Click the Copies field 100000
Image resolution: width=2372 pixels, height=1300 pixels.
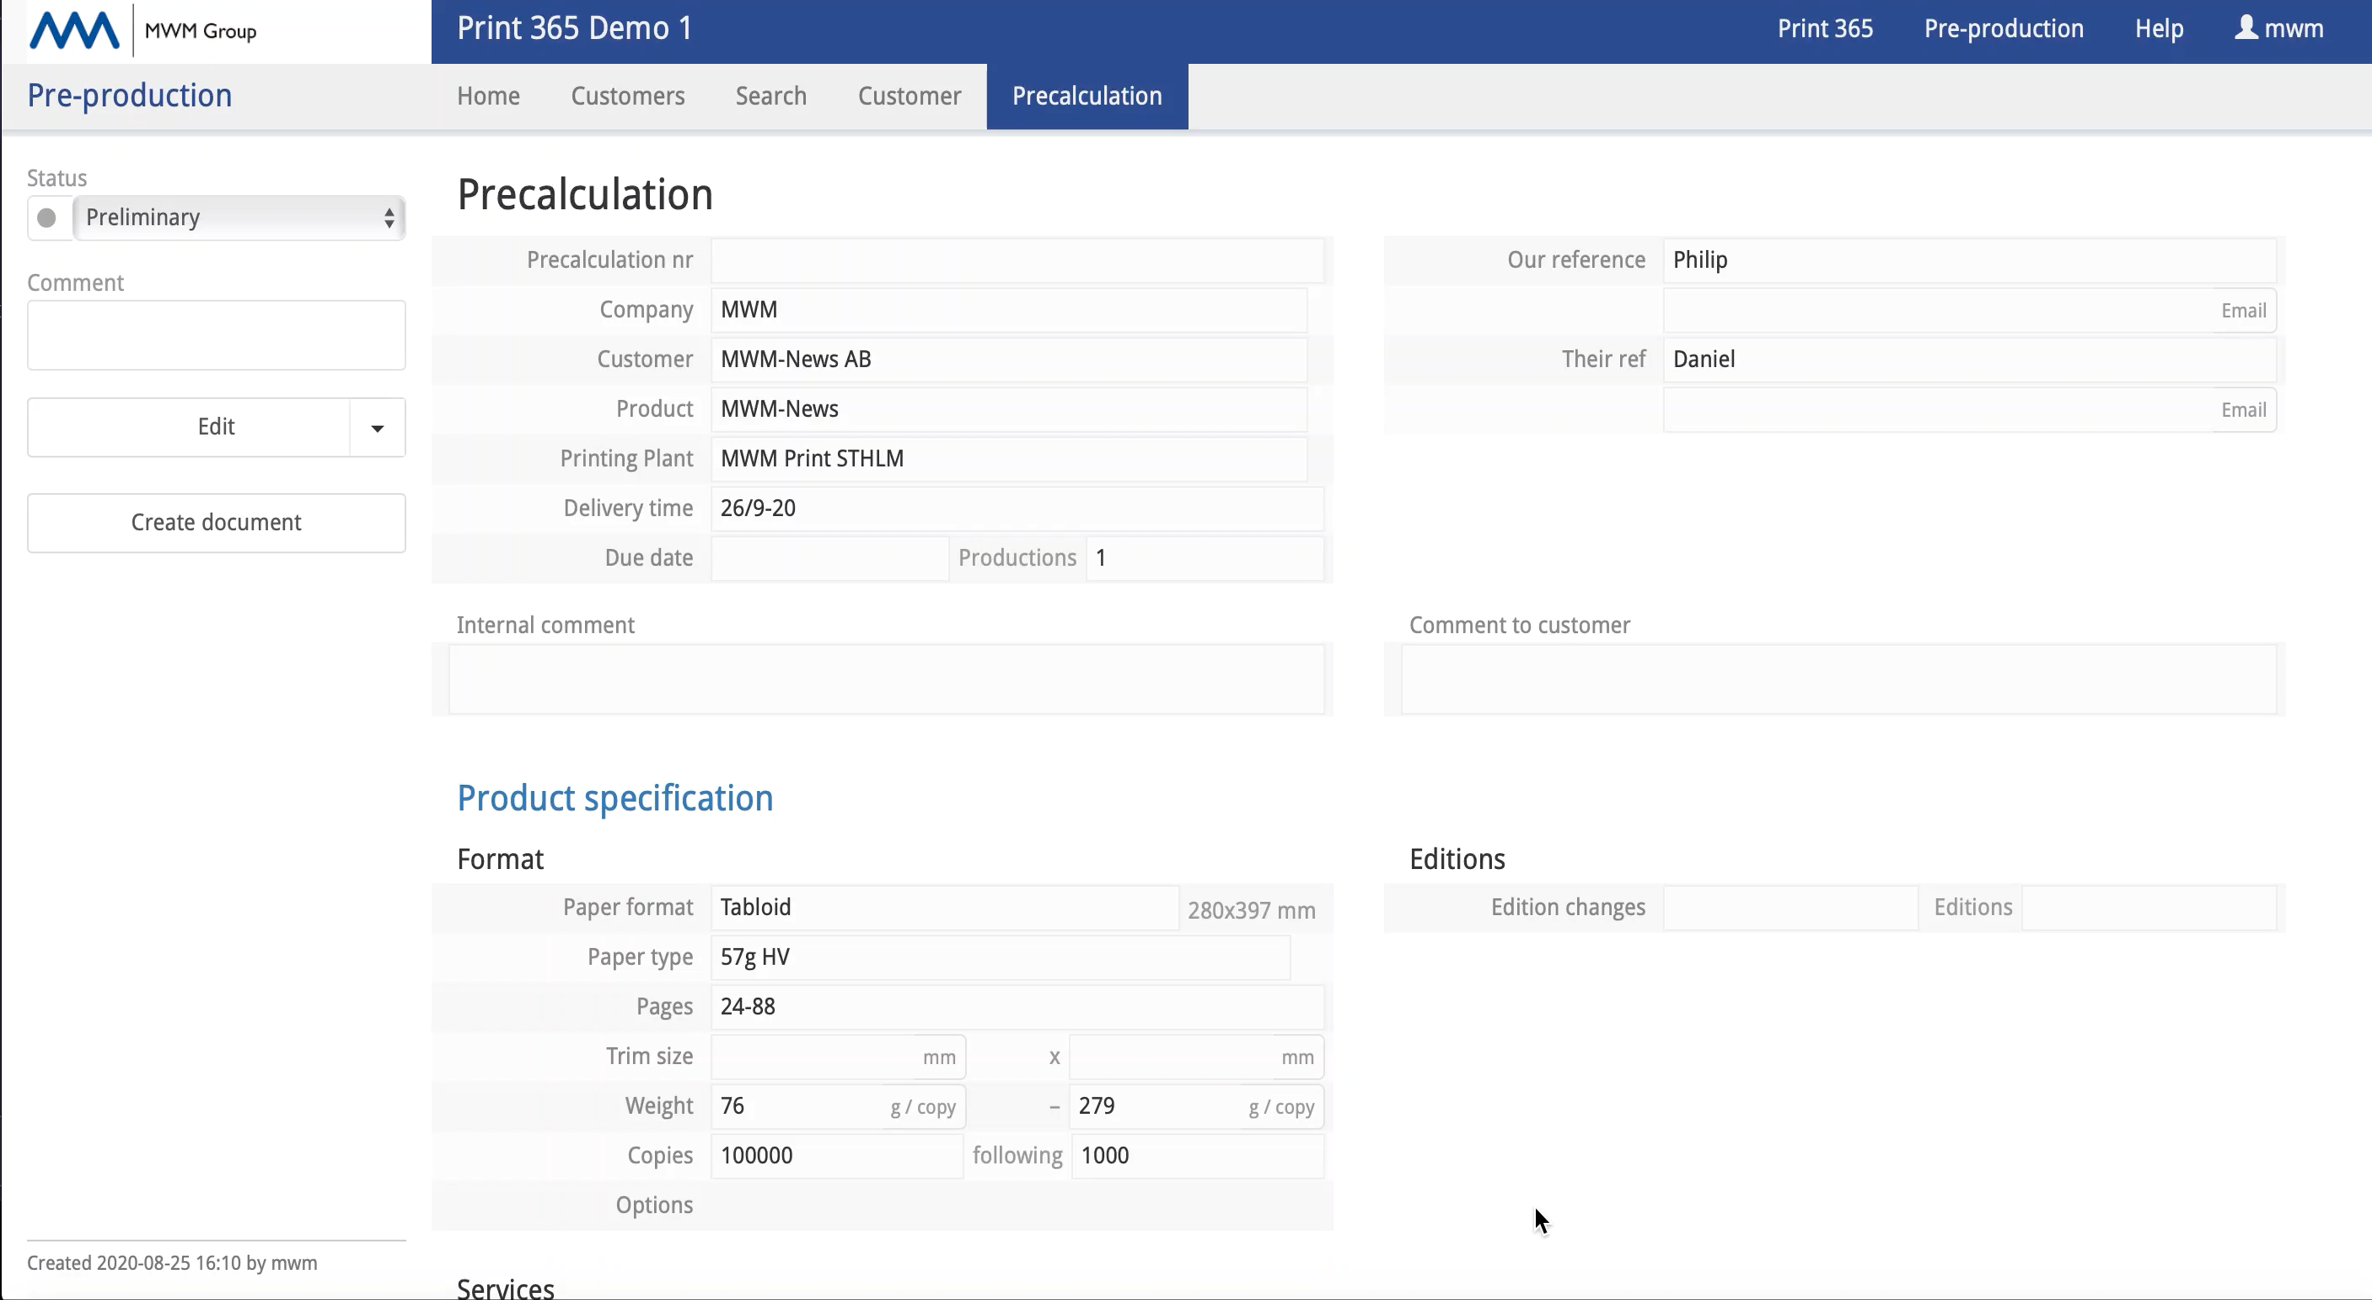[x=837, y=1156]
